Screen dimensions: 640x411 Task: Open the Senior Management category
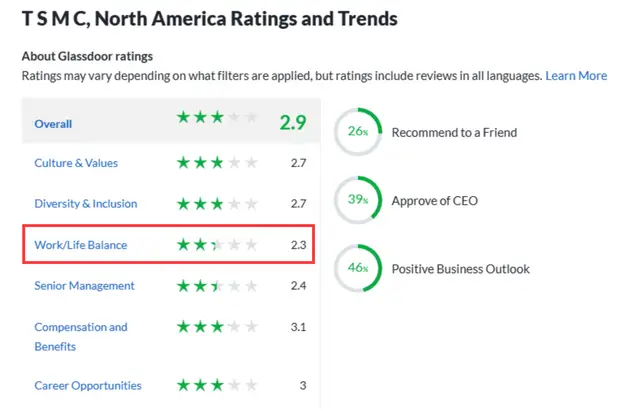coord(84,286)
